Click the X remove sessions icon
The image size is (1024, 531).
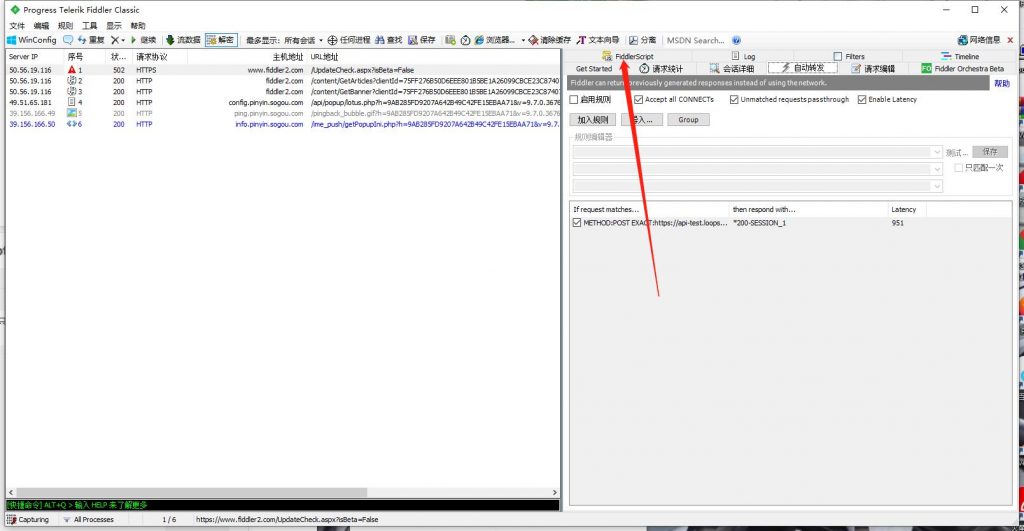tap(114, 40)
